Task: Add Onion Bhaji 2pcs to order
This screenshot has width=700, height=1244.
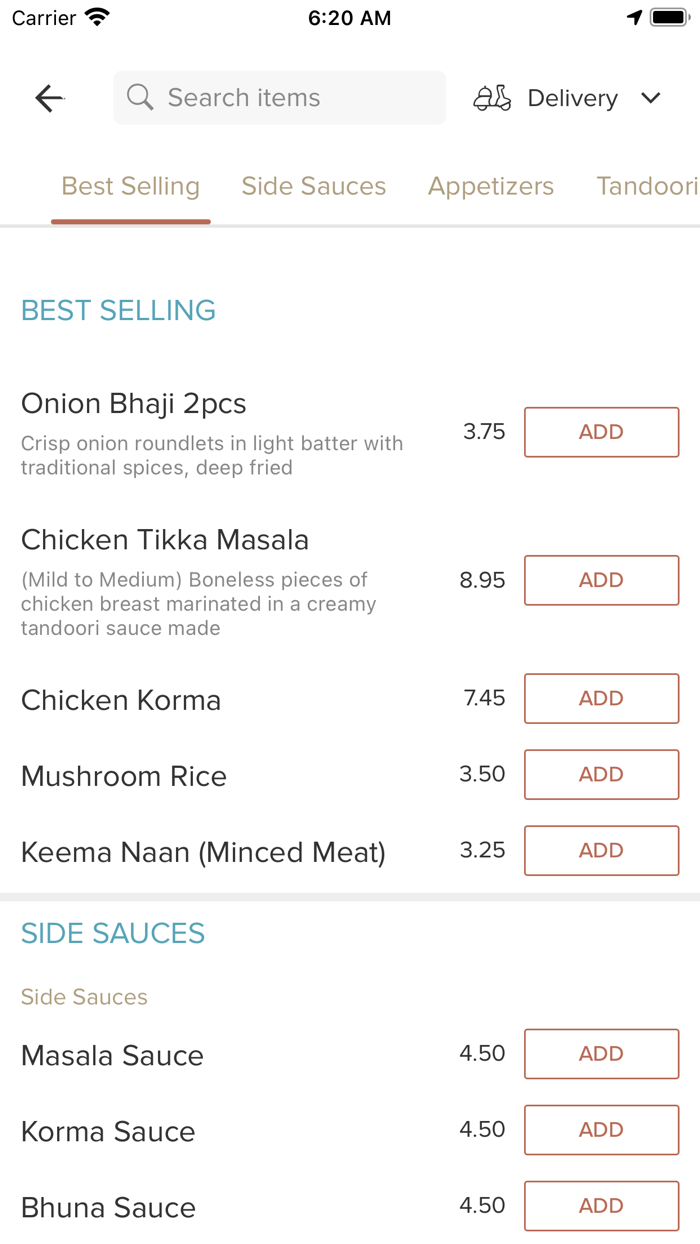Action: click(x=601, y=432)
